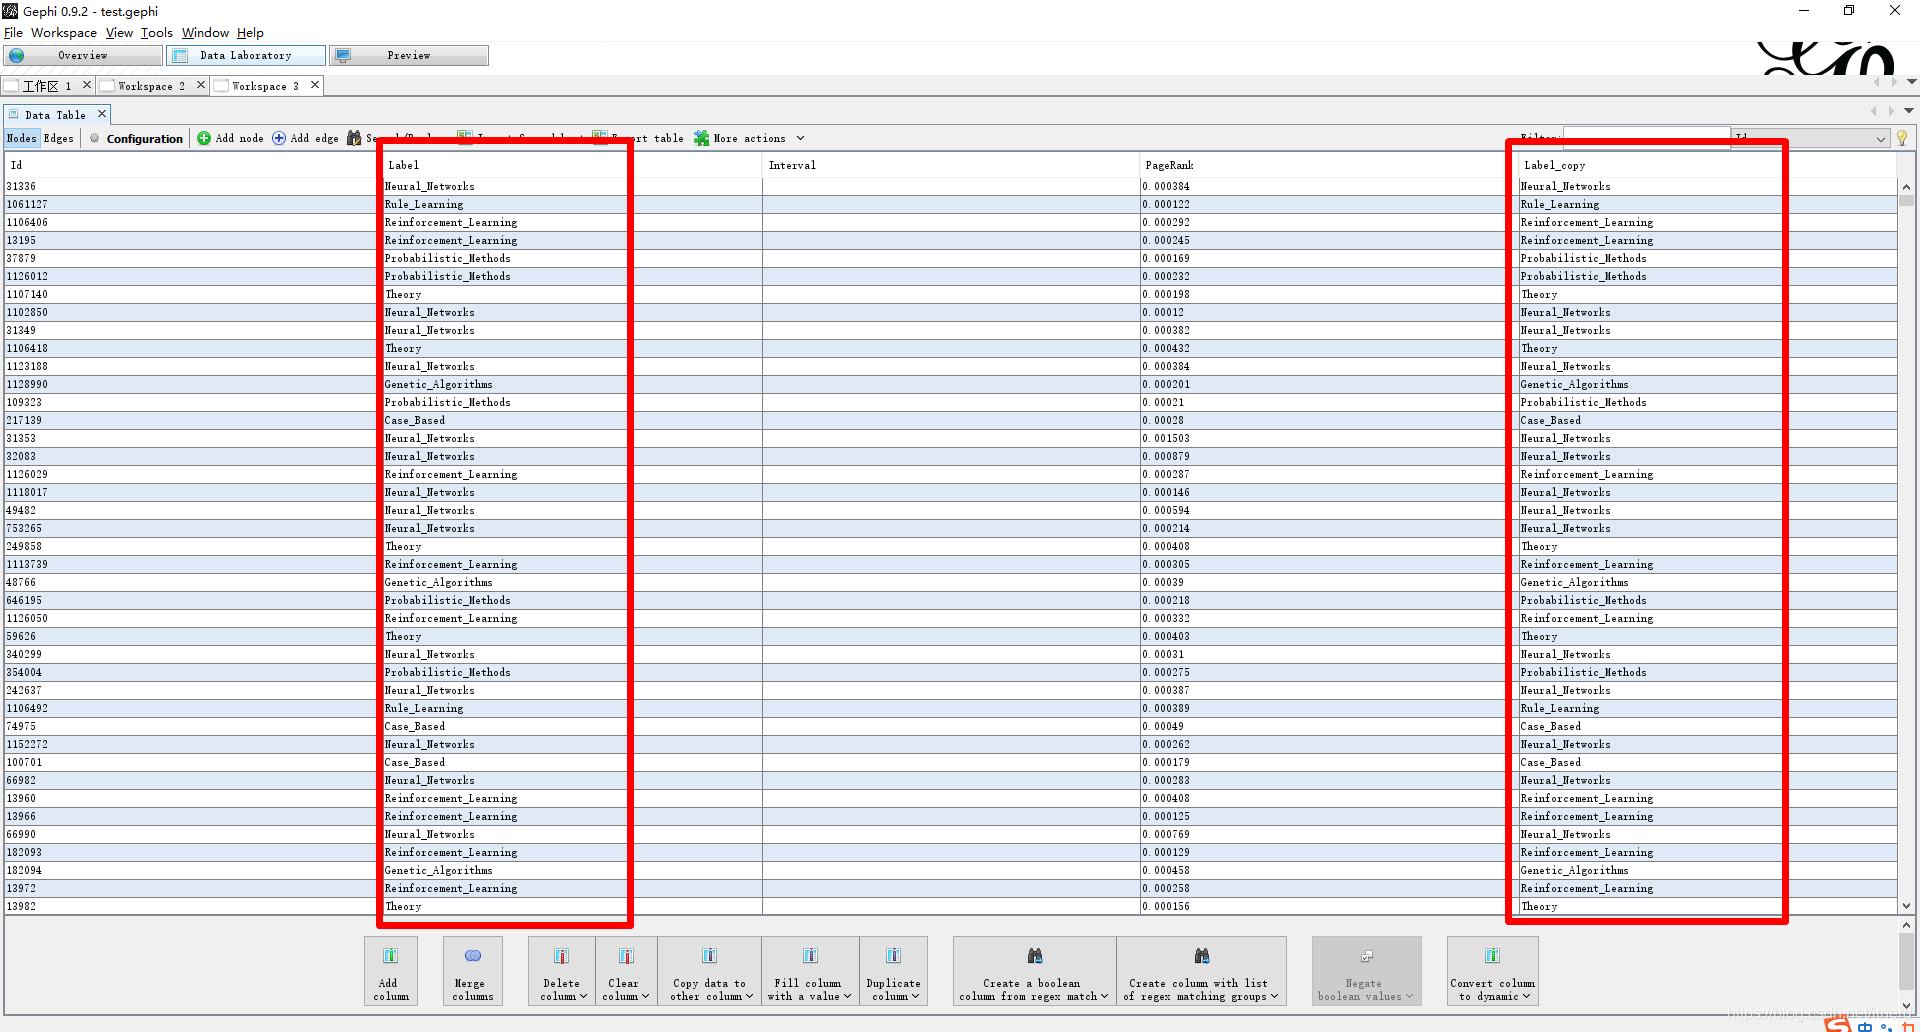This screenshot has width=1921, height=1032.
Task: Close the Workspace 3 tab
Action: 314,85
